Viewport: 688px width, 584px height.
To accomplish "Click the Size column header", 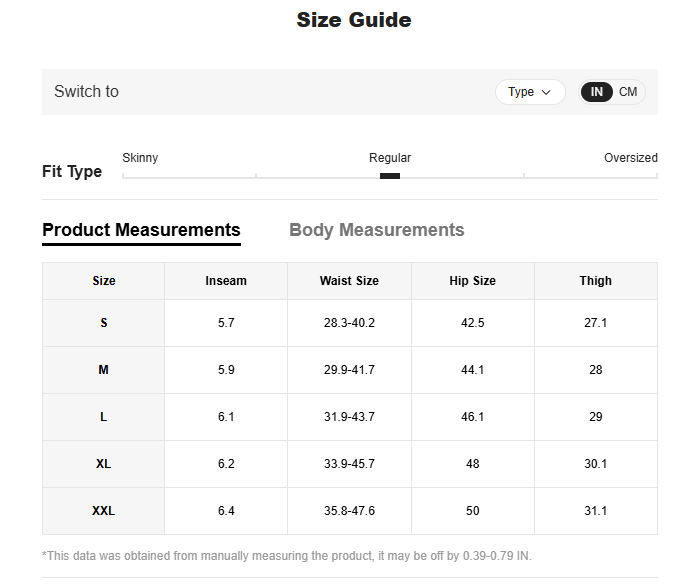I will [x=104, y=281].
